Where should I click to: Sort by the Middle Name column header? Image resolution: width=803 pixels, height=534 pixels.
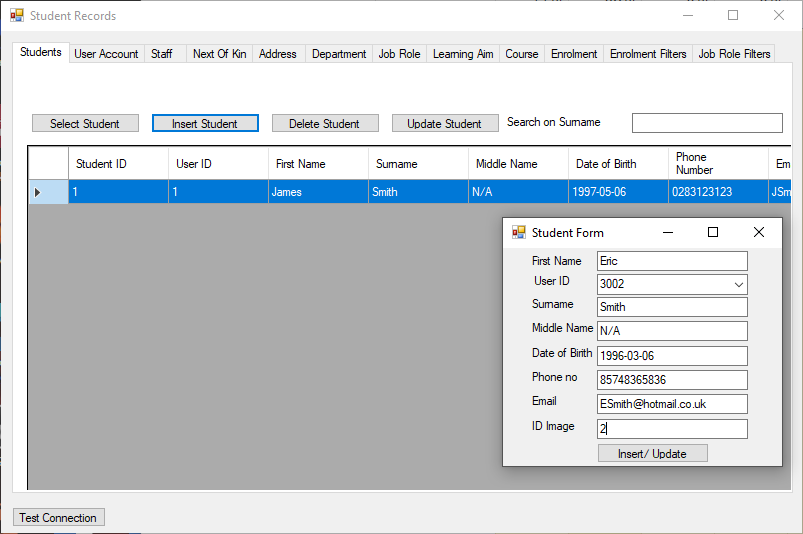[x=518, y=164]
